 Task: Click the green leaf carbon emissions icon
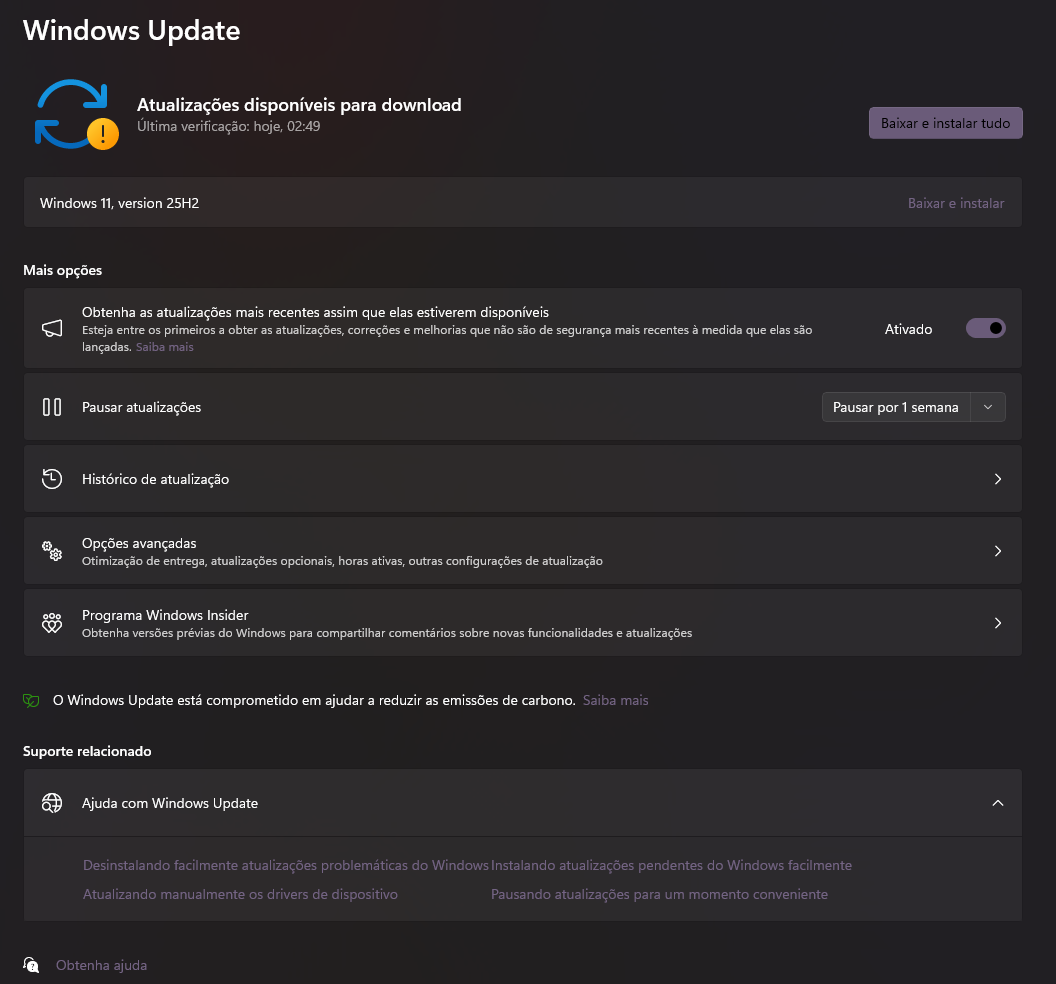click(31, 700)
